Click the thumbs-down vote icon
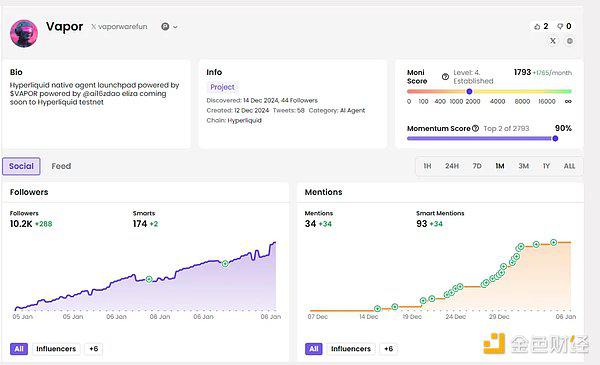The height and width of the screenshot is (365, 600). (x=560, y=26)
